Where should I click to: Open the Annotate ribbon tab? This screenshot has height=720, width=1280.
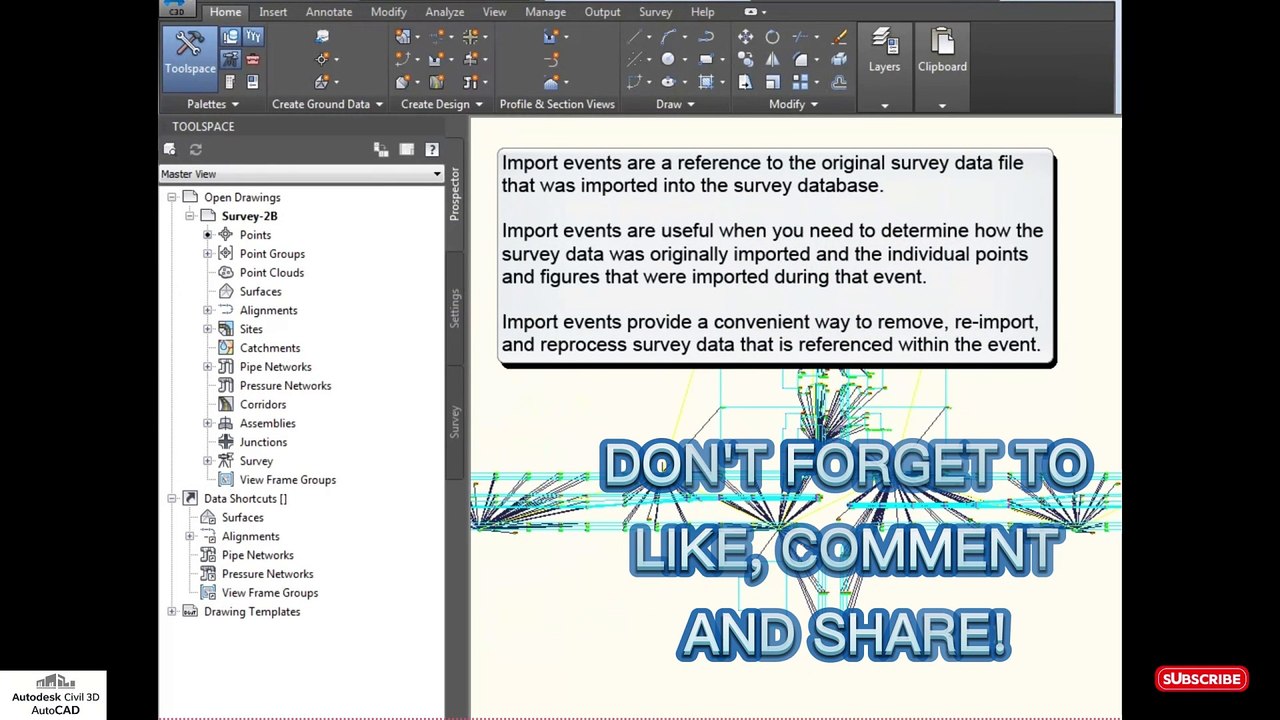[x=329, y=12]
